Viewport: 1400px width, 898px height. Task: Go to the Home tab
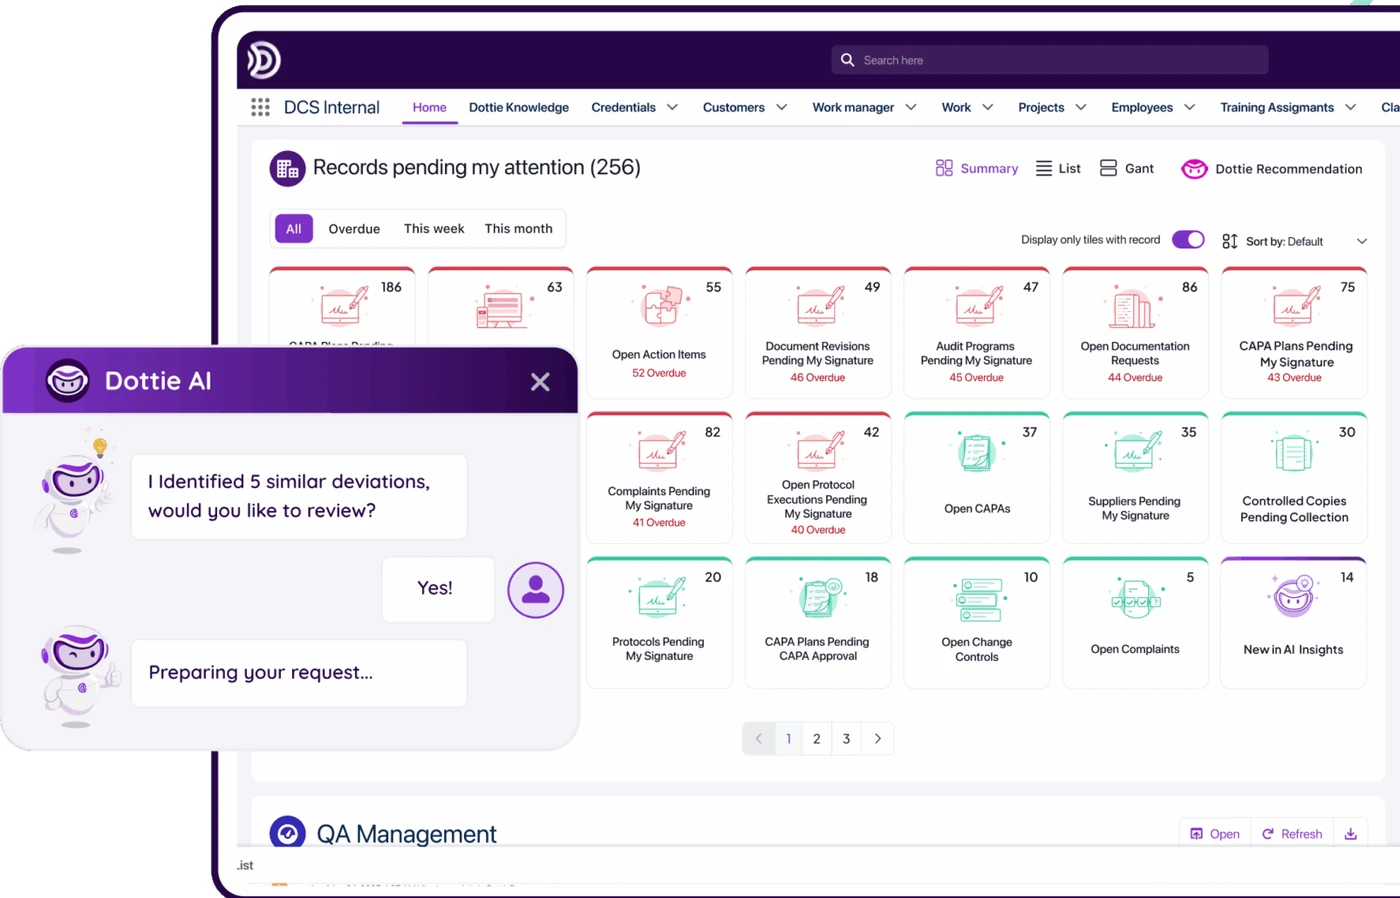[430, 107]
